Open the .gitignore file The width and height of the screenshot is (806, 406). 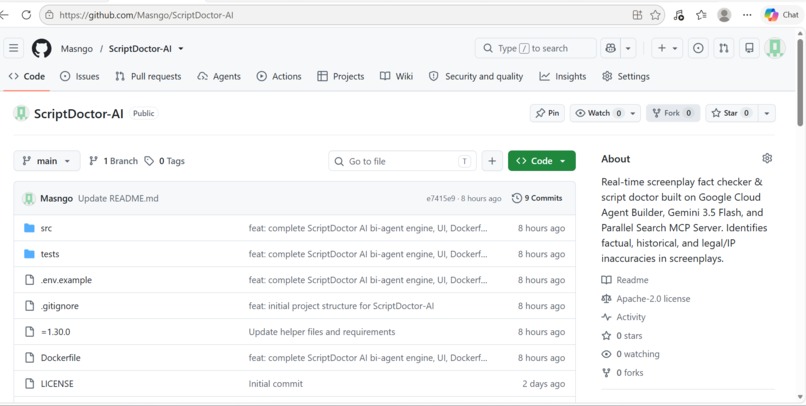point(60,306)
